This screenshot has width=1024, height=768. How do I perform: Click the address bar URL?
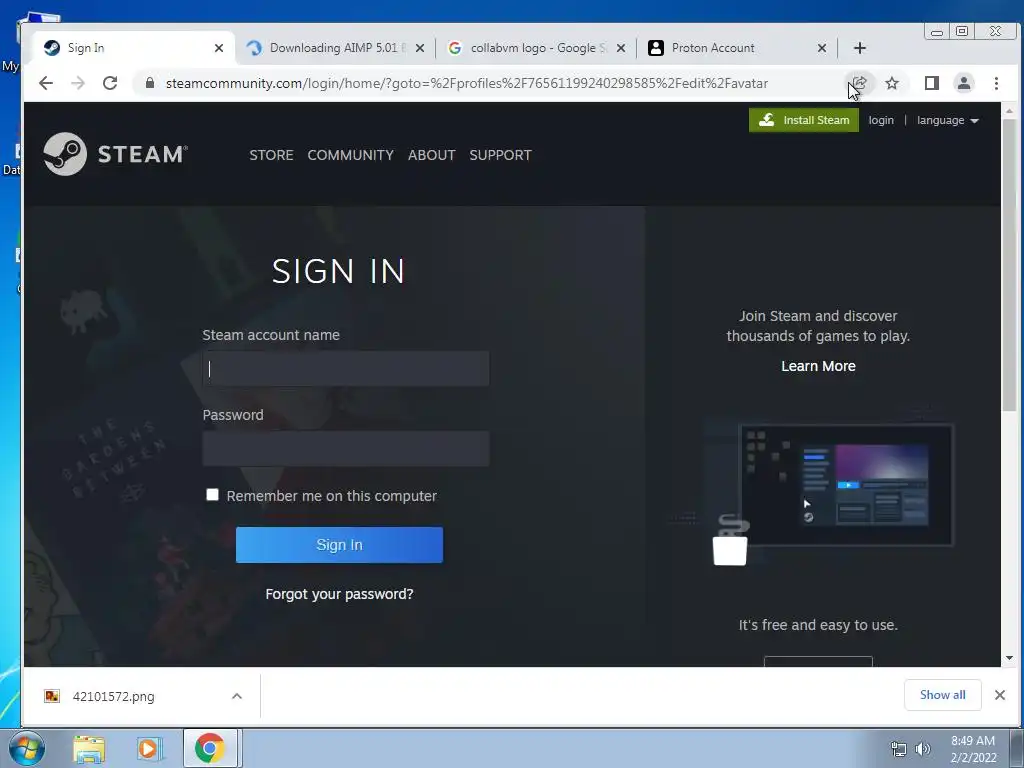tap(466, 83)
